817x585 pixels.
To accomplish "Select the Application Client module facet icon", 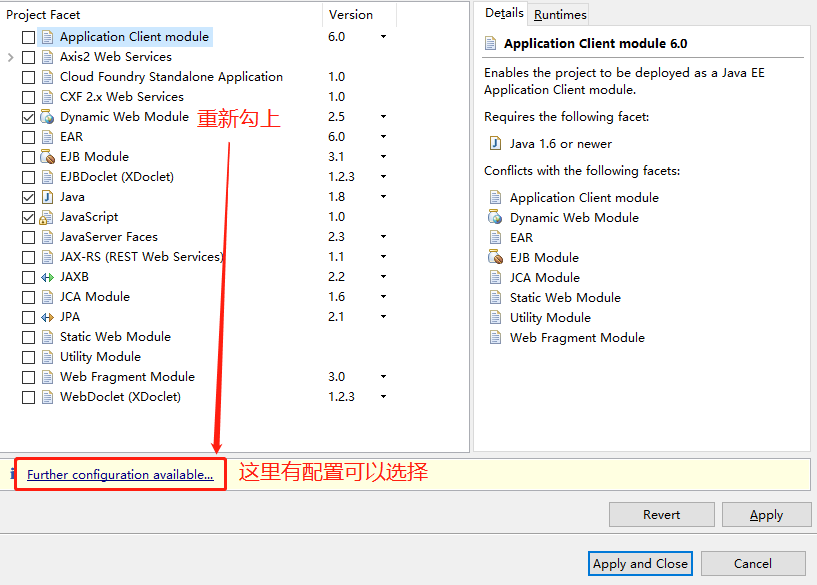I will pos(47,37).
